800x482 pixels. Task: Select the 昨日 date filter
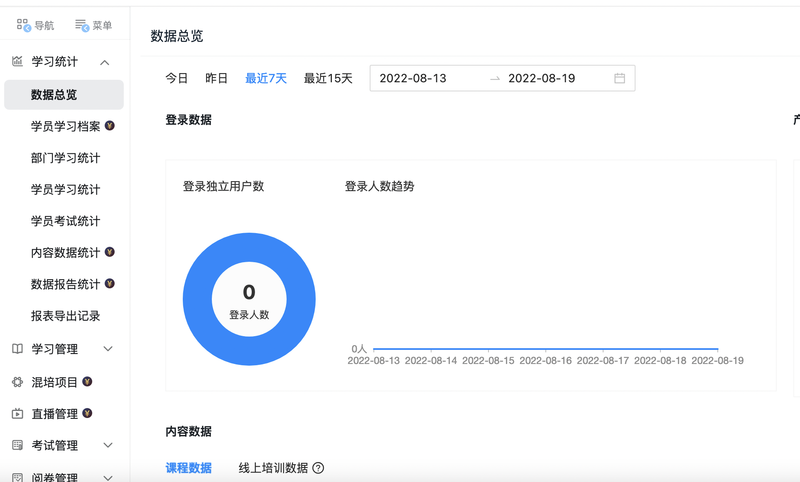point(216,79)
